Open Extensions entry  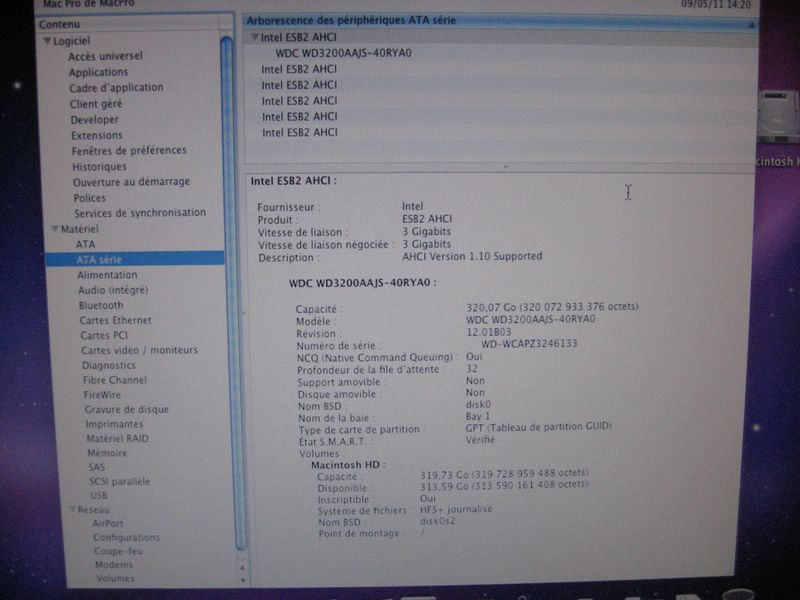97,136
